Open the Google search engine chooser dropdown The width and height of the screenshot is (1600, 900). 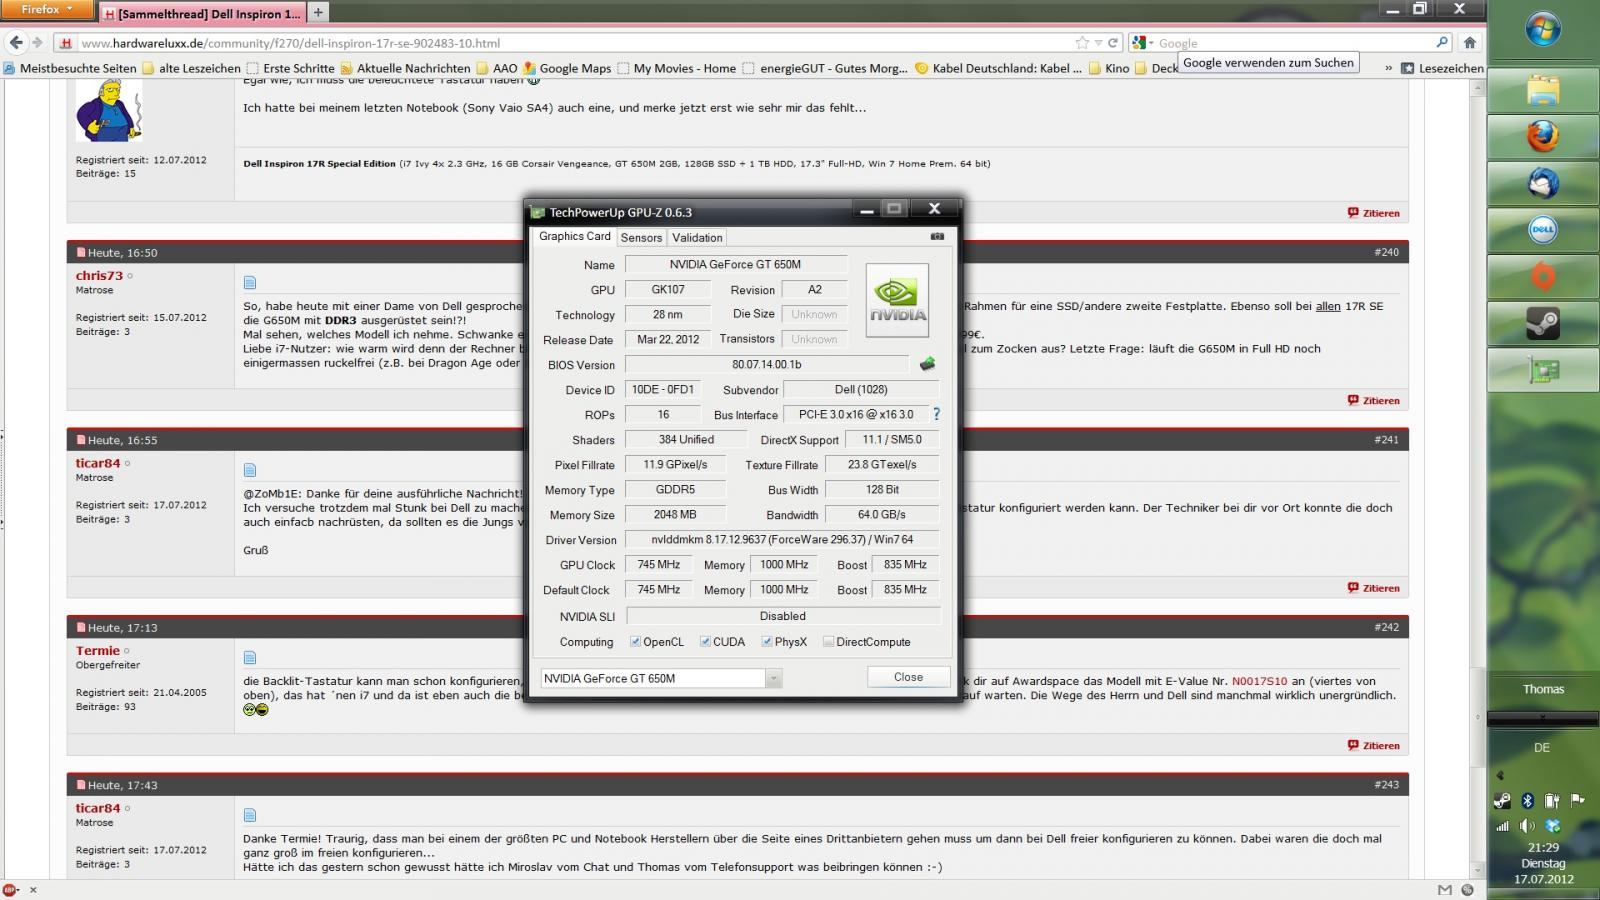pos(1144,43)
